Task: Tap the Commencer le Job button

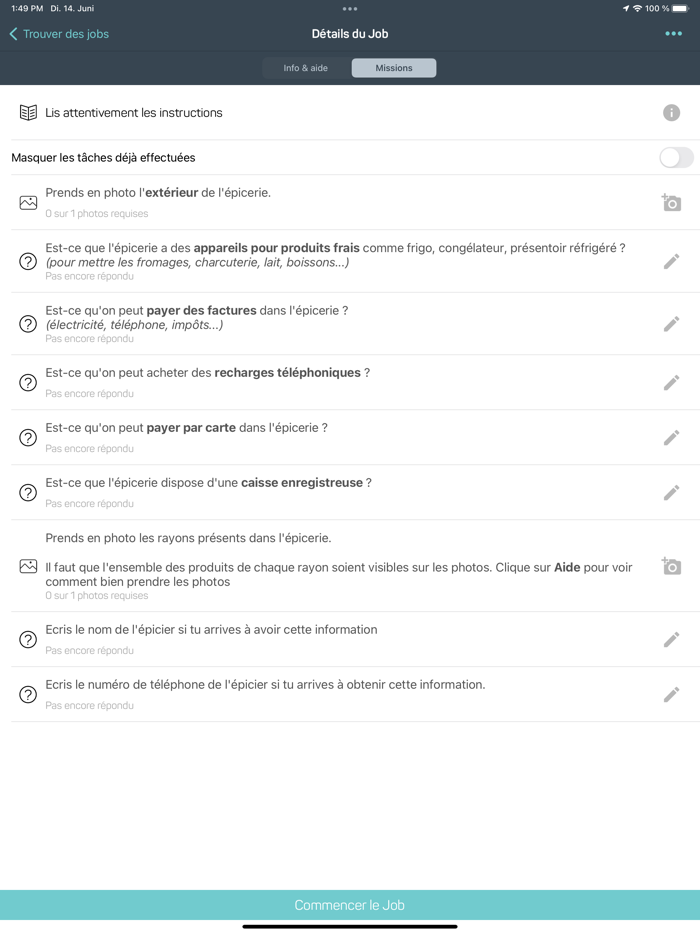Action: click(349, 904)
